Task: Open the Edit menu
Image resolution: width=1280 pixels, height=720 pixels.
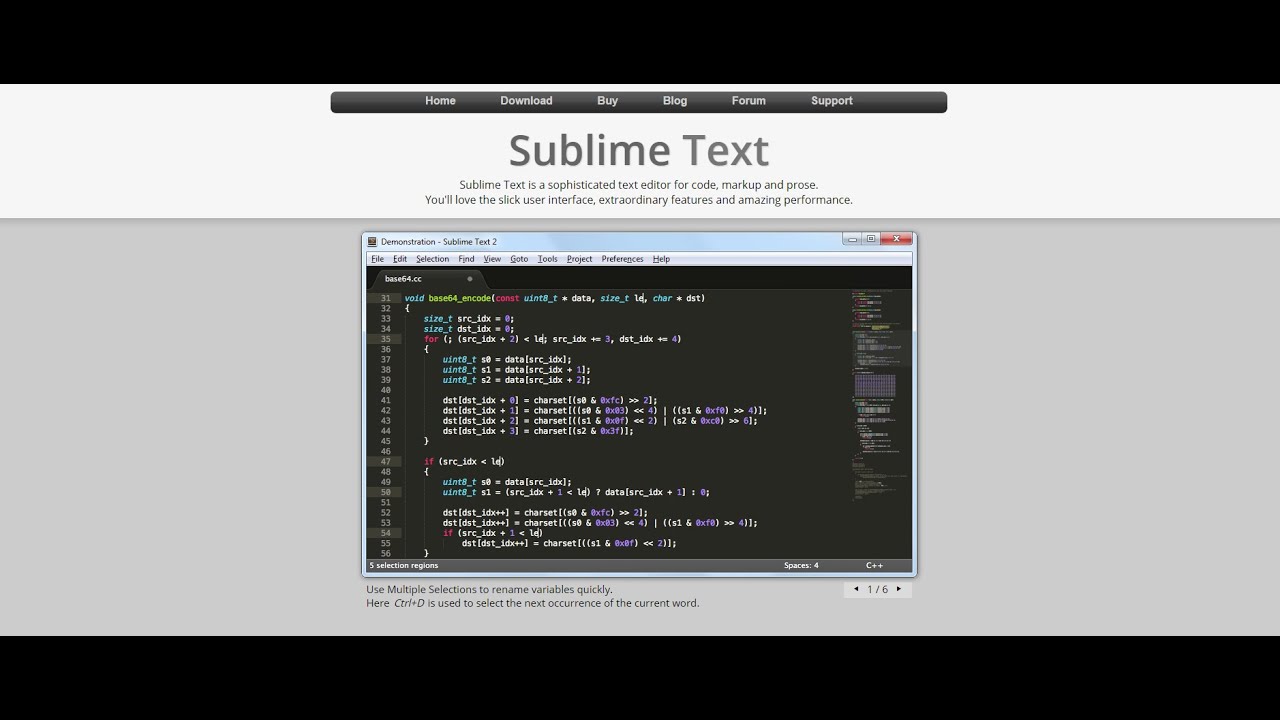Action: [400, 259]
